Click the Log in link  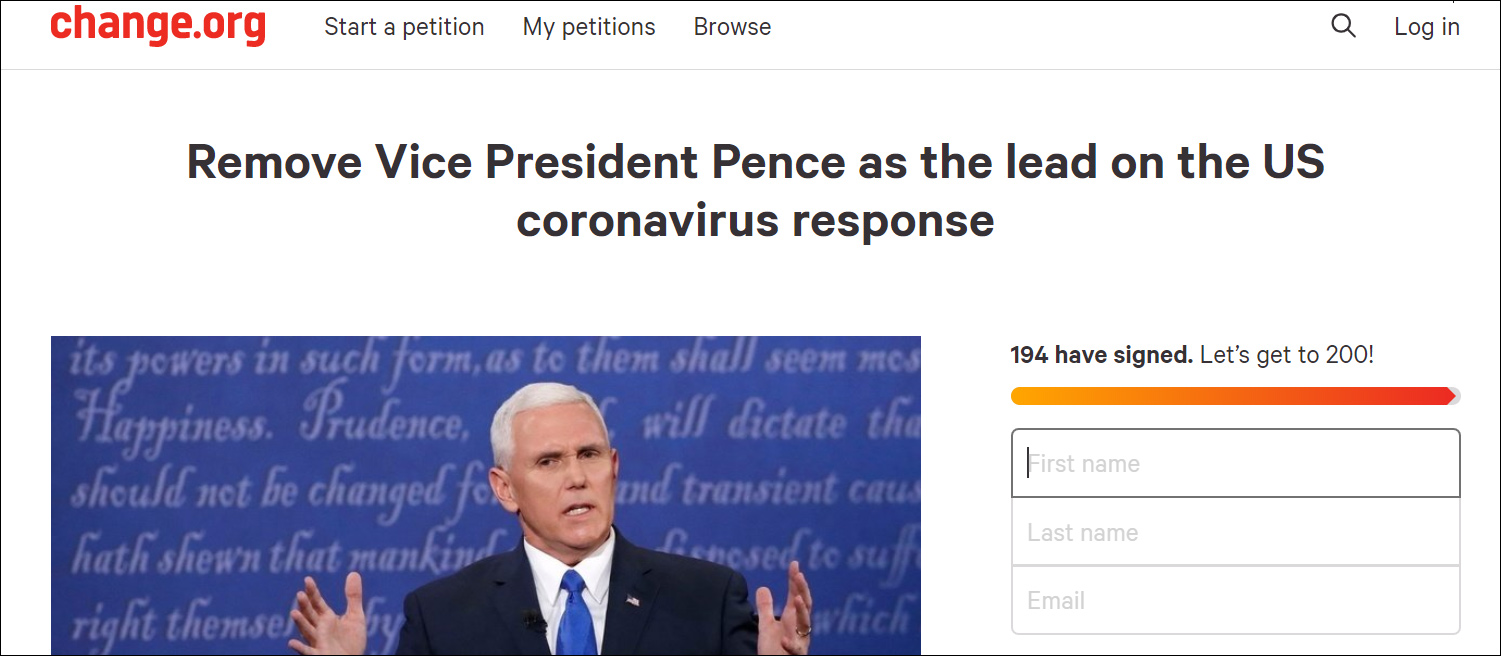(1427, 27)
